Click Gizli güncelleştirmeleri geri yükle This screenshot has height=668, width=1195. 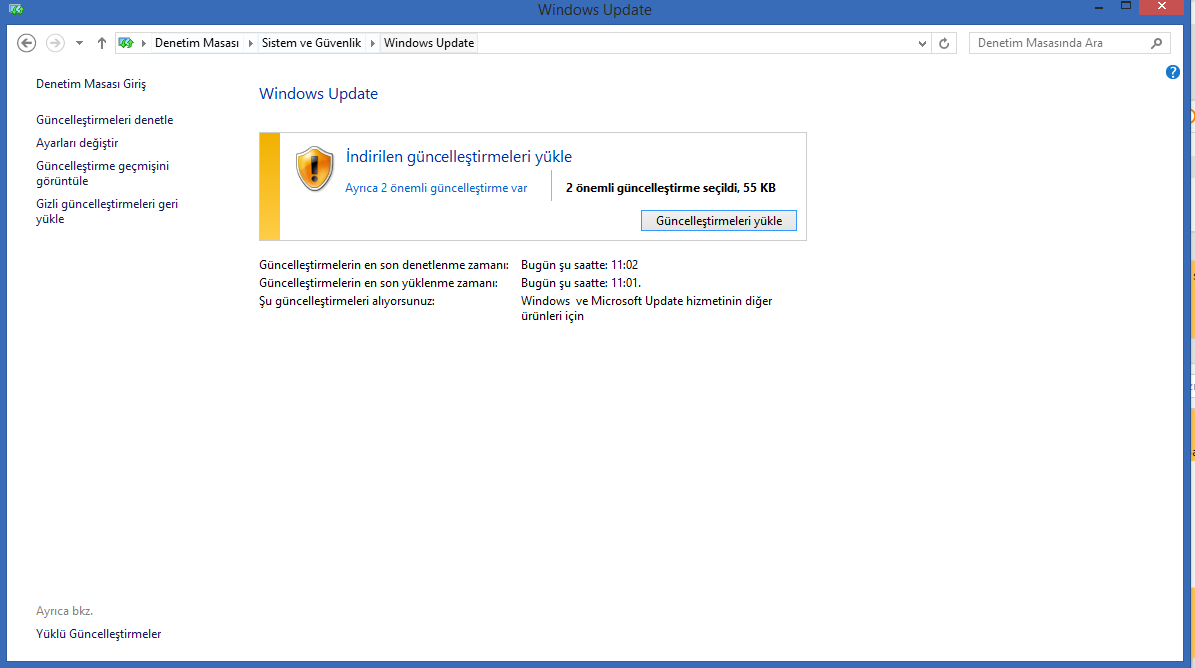coord(107,211)
